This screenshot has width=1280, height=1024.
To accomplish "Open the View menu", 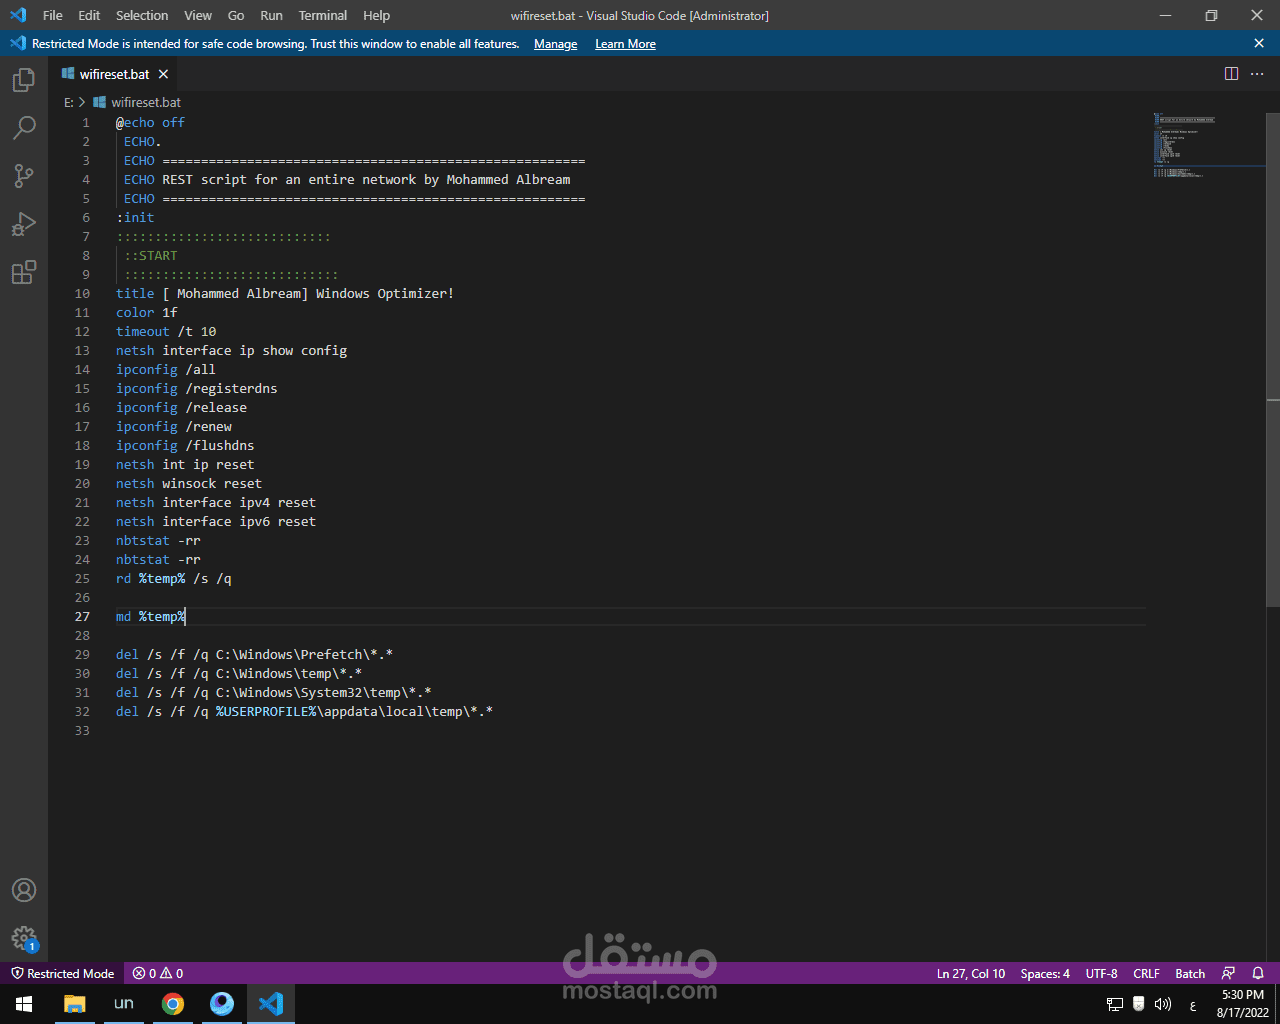I will coord(198,15).
